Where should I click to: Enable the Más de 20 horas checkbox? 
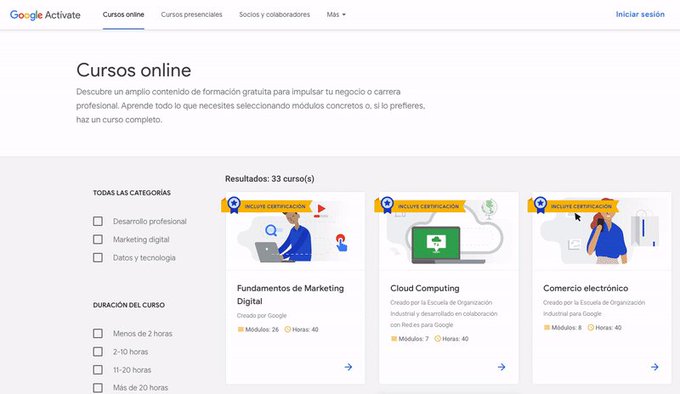point(98,387)
